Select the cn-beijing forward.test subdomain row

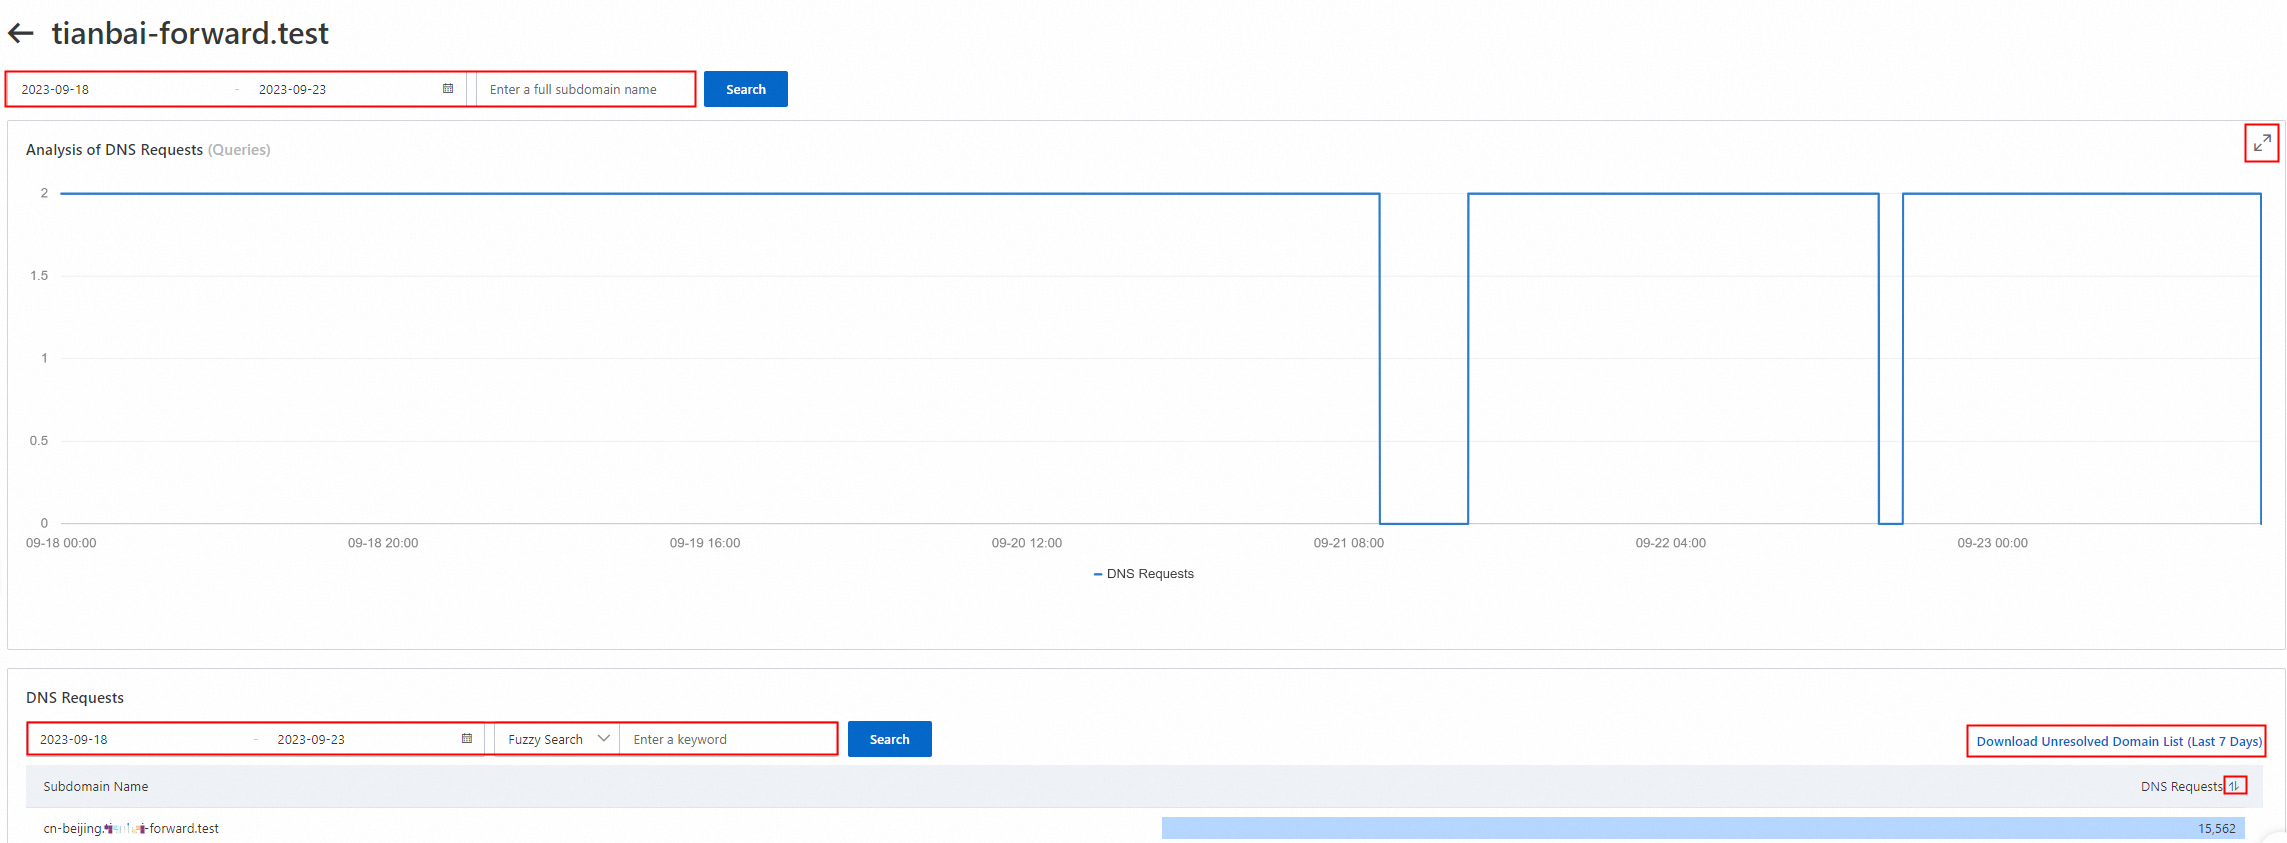tap(1143, 828)
